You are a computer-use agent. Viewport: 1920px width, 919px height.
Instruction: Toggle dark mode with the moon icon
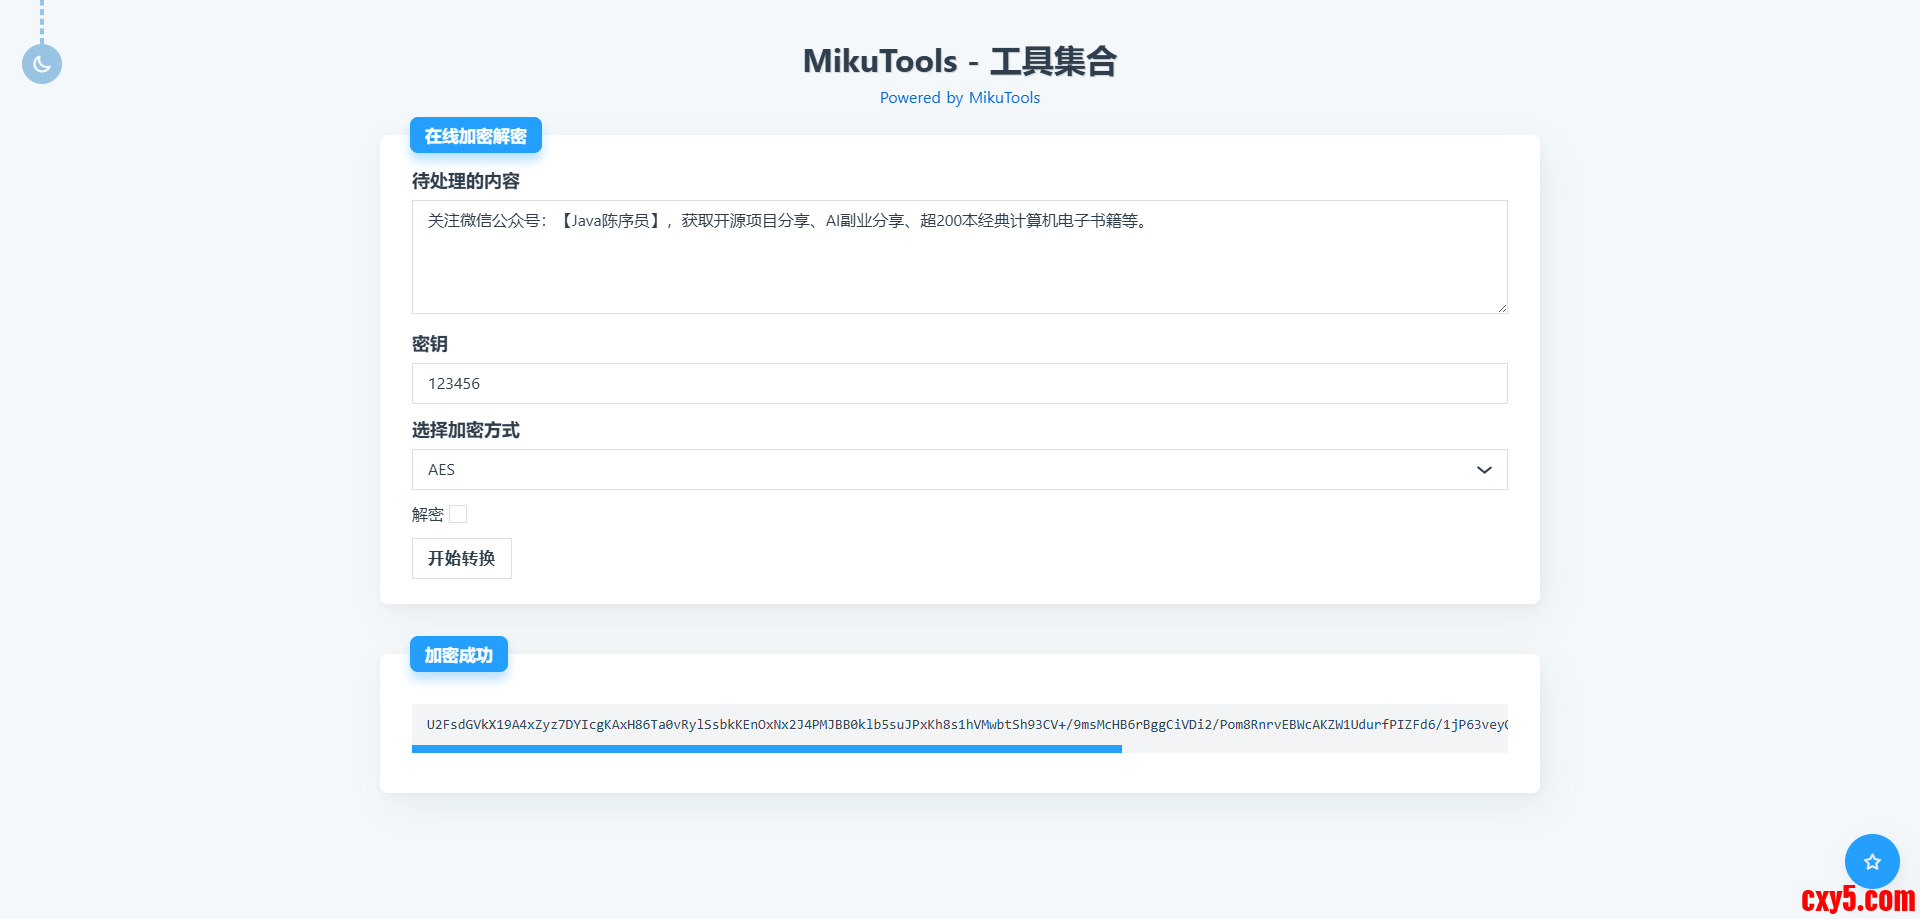pyautogui.click(x=42, y=64)
